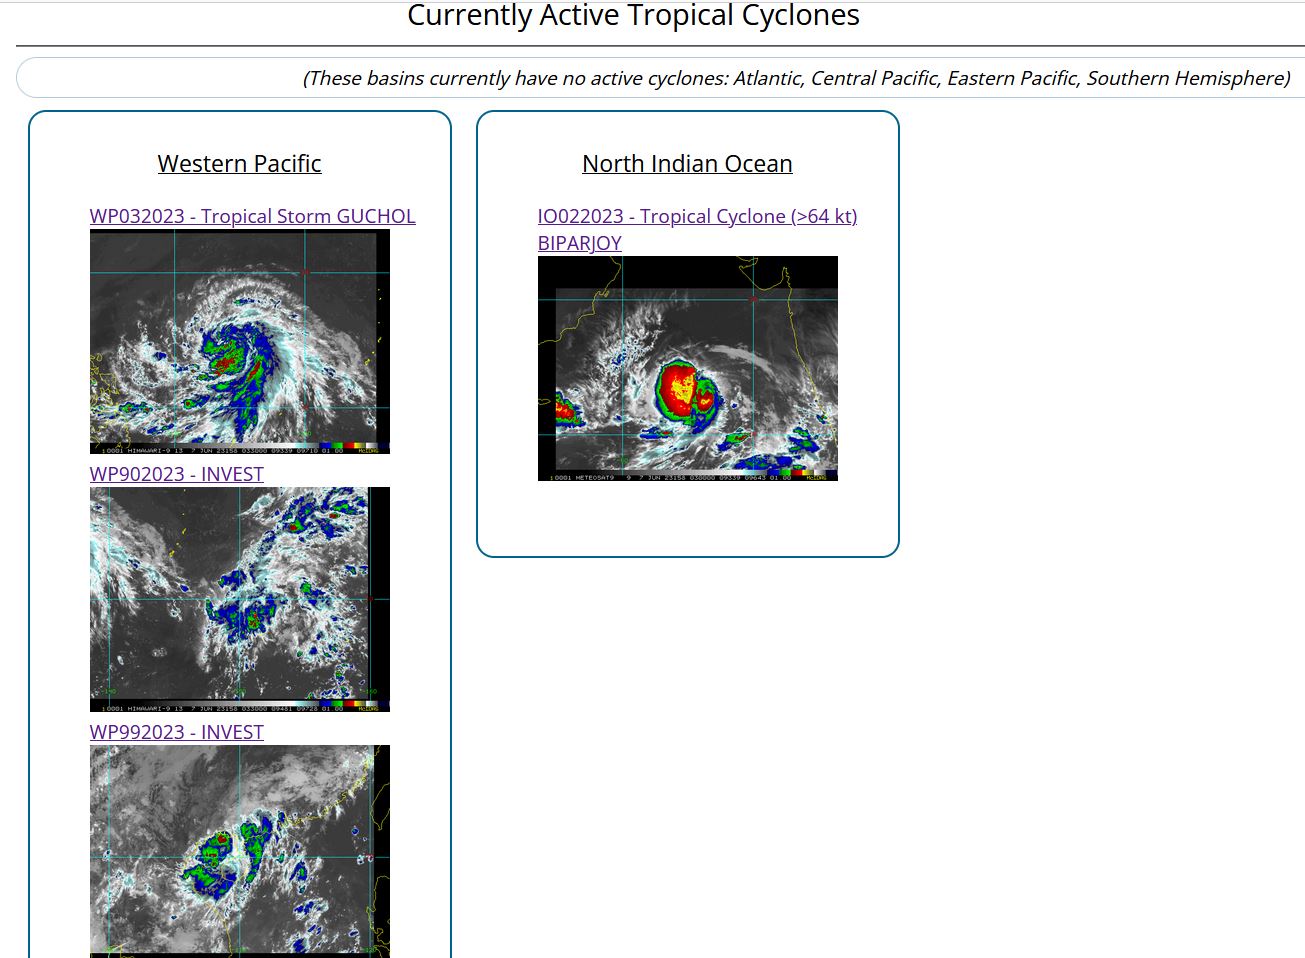Click the Currently Active Tropical Cyclones title
Image resolution: width=1305 pixels, height=958 pixels.
[633, 16]
